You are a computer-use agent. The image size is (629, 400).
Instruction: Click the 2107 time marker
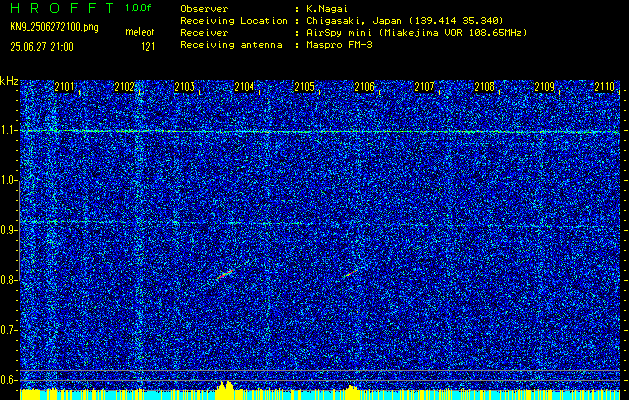click(x=424, y=87)
